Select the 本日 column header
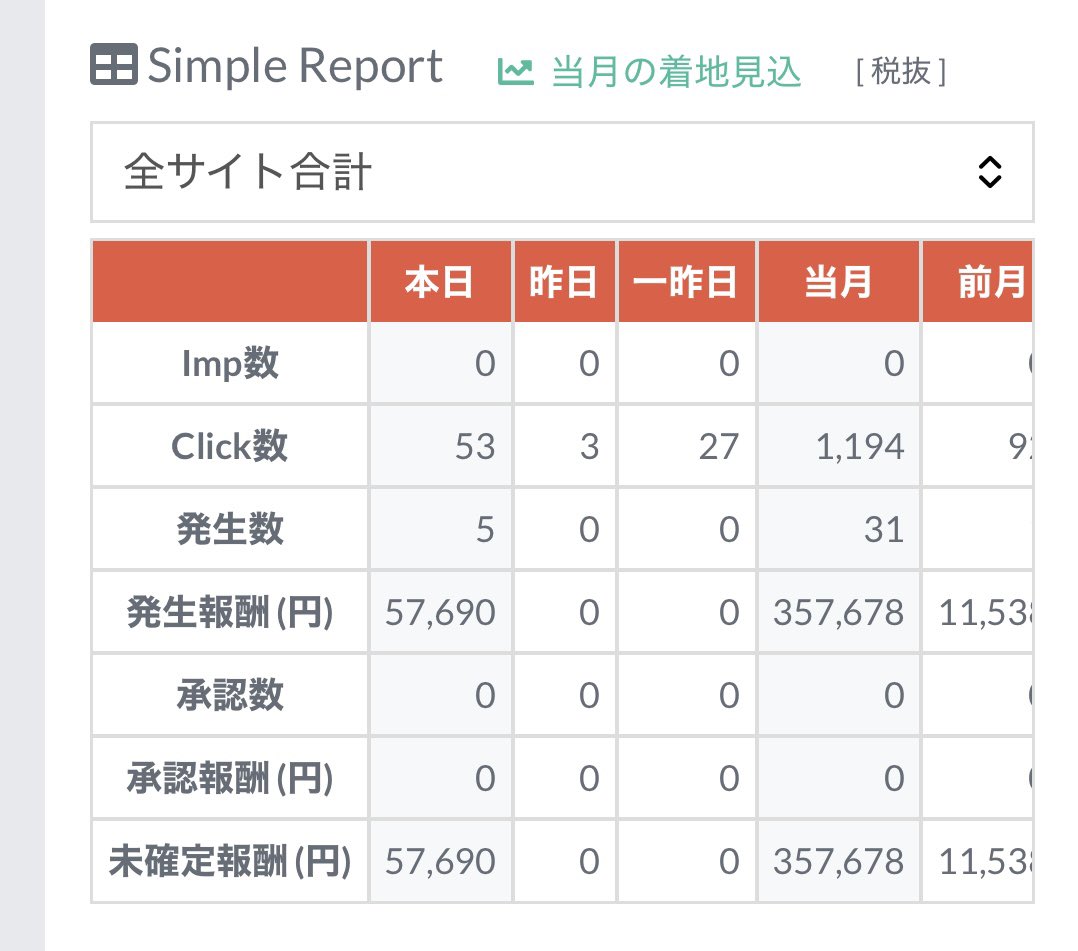This screenshot has height=951, width=1078. [440, 282]
